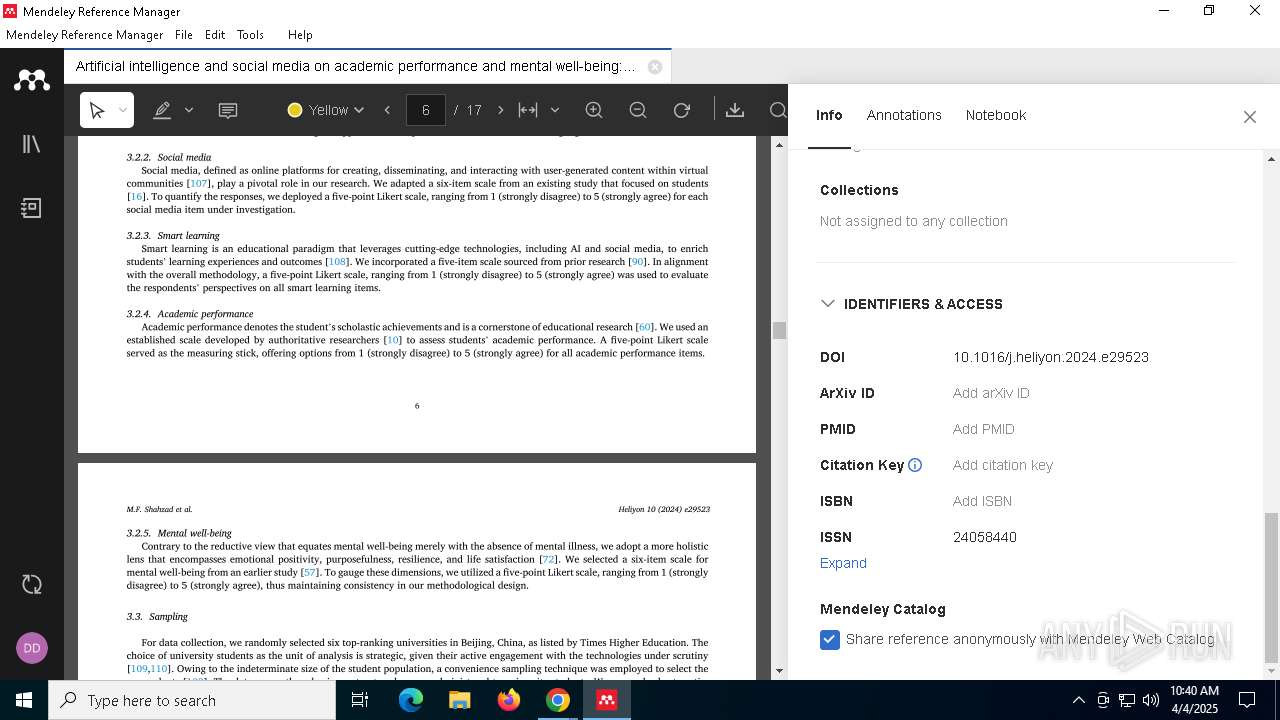The width and height of the screenshot is (1280, 720).
Task: Uncheck Share reference anonymously checkbox
Action: pos(830,639)
